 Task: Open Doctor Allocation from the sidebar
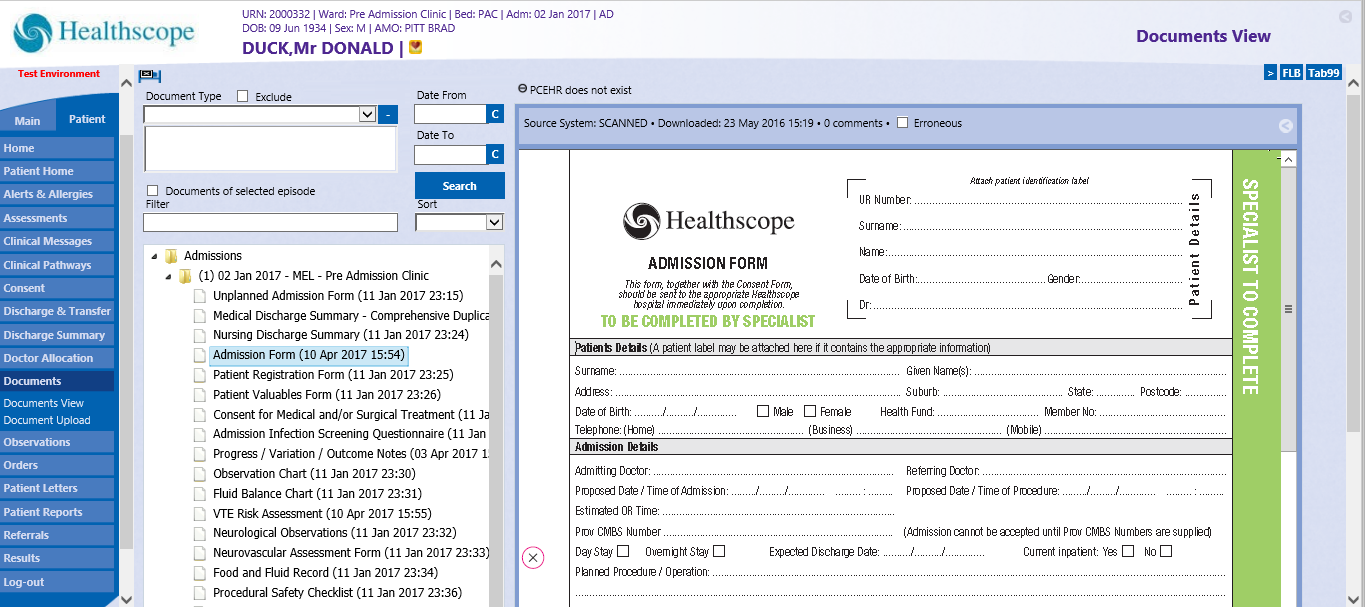pyautogui.click(x=57, y=358)
